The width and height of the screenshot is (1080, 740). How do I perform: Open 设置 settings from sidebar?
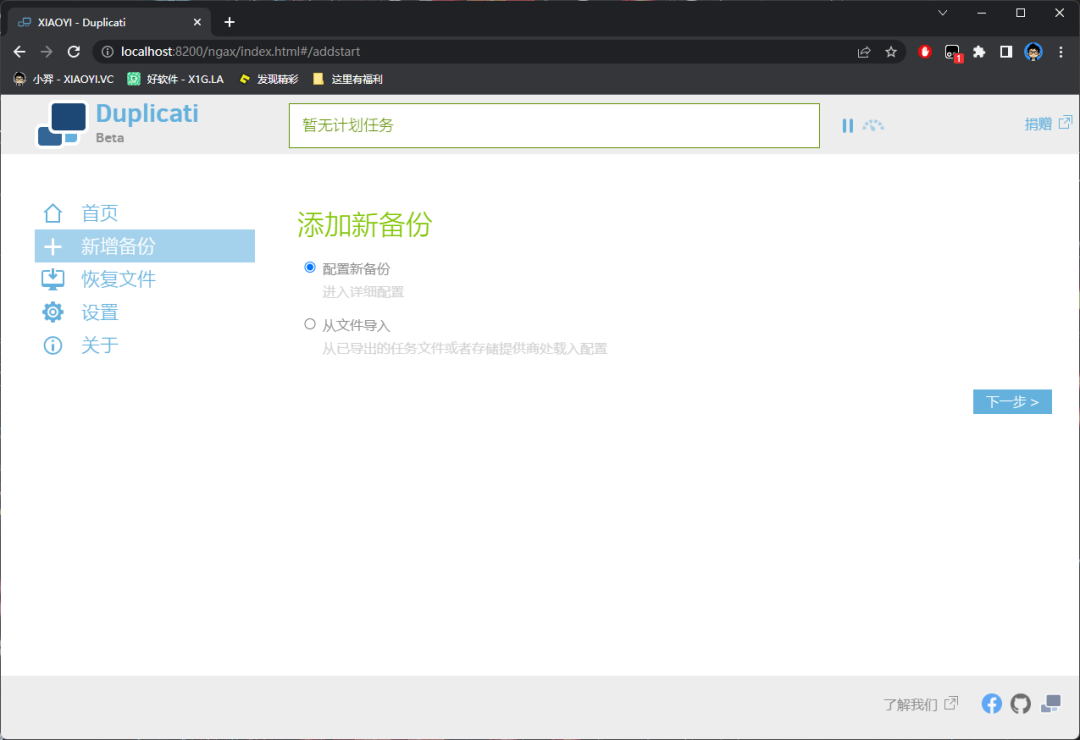pyautogui.click(x=99, y=313)
